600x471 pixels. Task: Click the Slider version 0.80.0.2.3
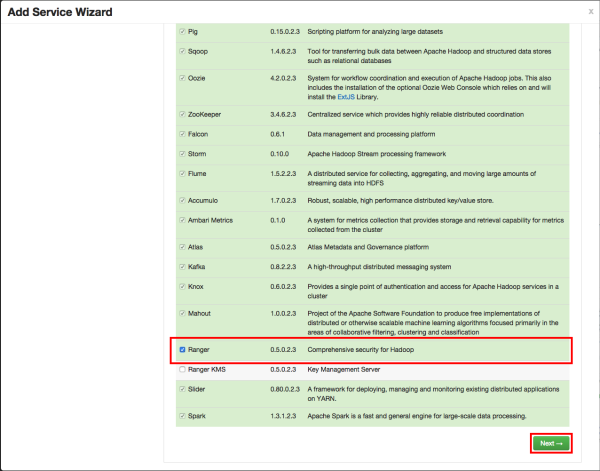tap(285, 389)
